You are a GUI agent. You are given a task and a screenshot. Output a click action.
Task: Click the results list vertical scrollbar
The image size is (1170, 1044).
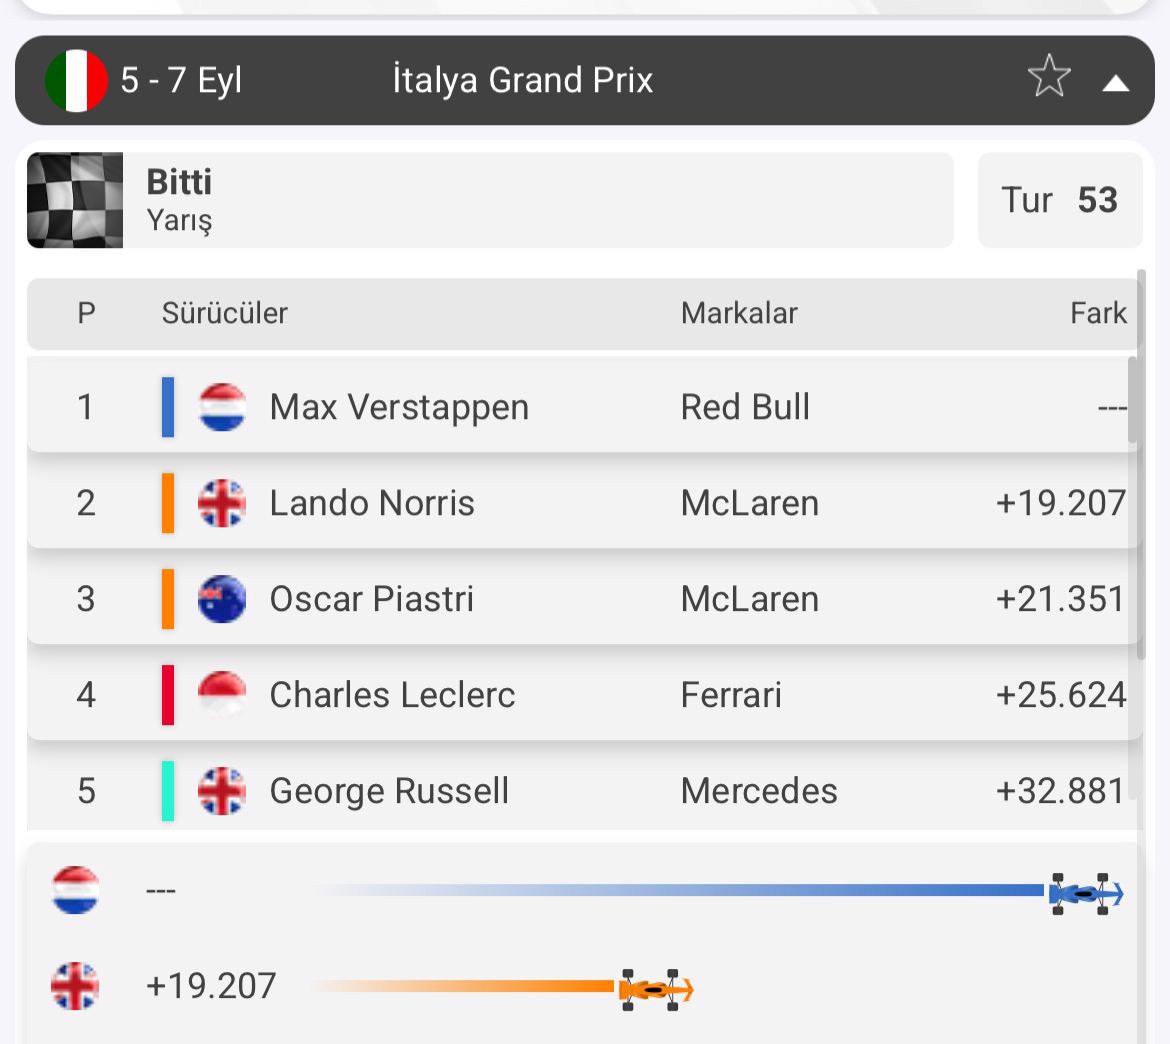click(x=1140, y=463)
